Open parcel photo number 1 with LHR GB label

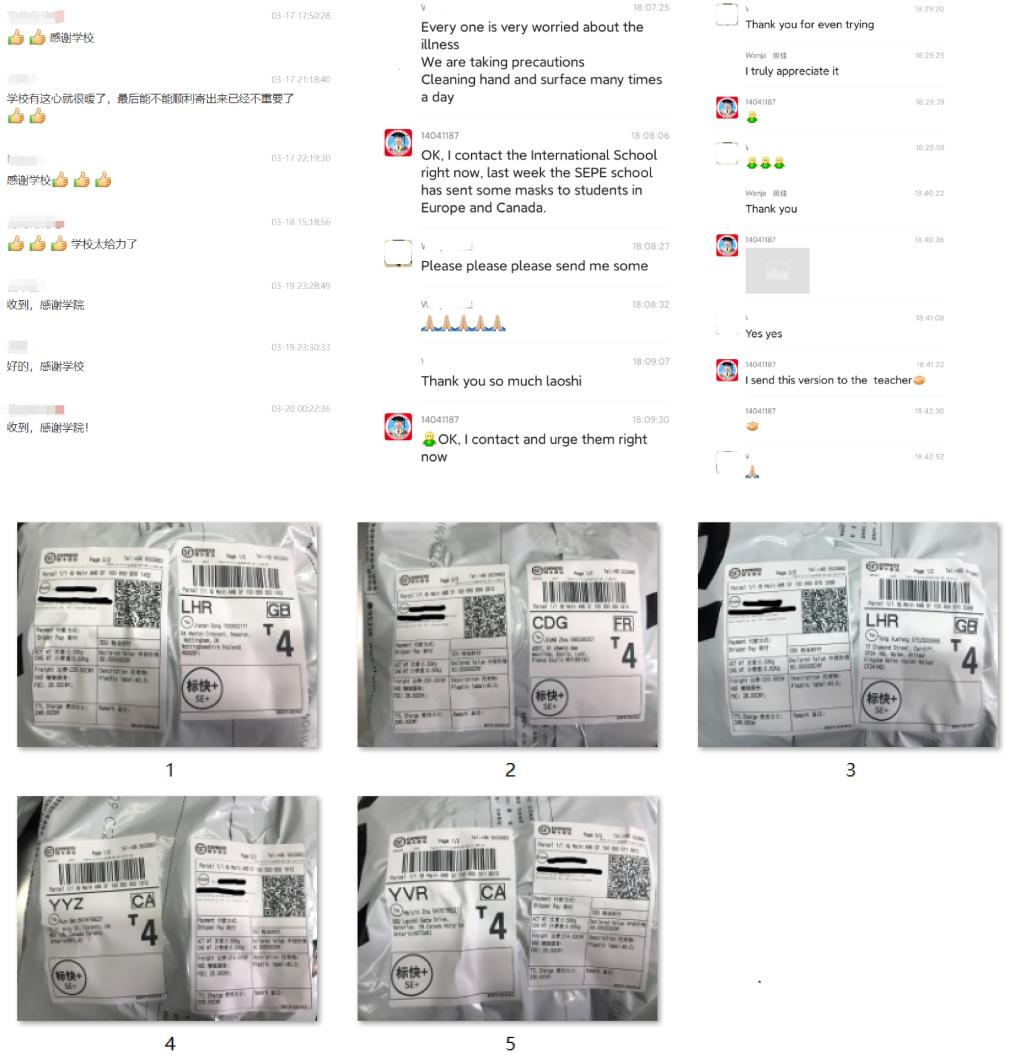(168, 635)
